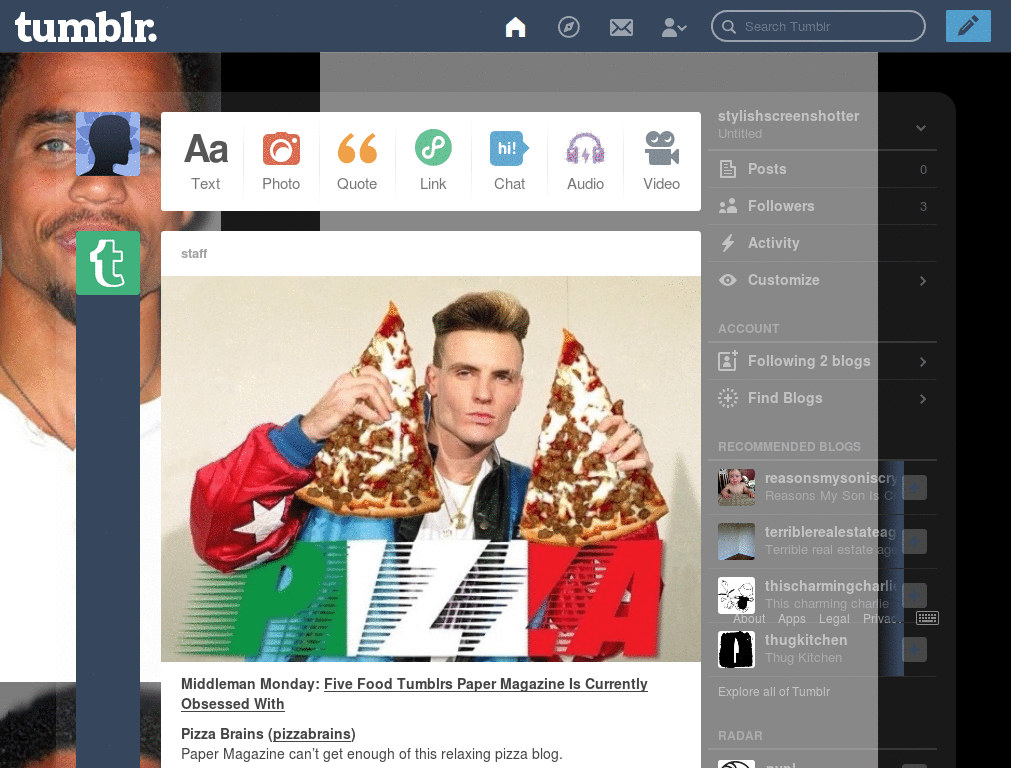Open the Legal footer link

pyautogui.click(x=834, y=618)
